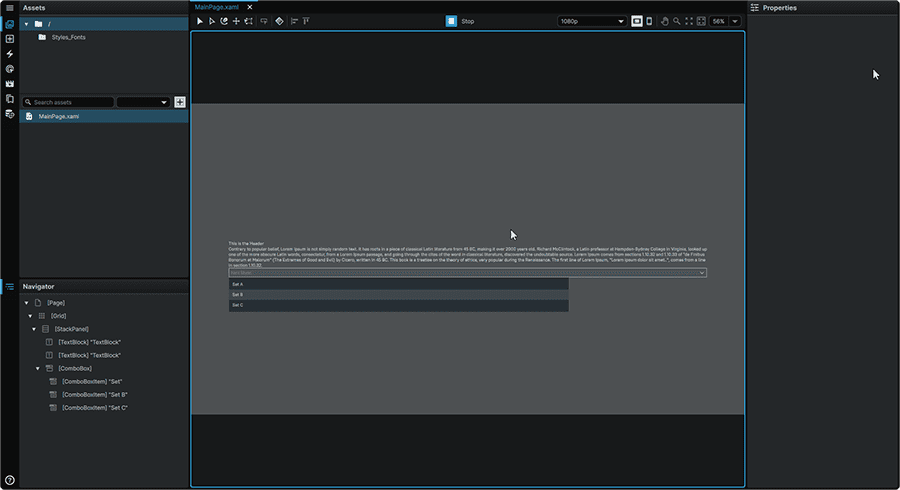900x490 pixels.
Task: Choose Set A in the dropdown list
Action: point(398,284)
